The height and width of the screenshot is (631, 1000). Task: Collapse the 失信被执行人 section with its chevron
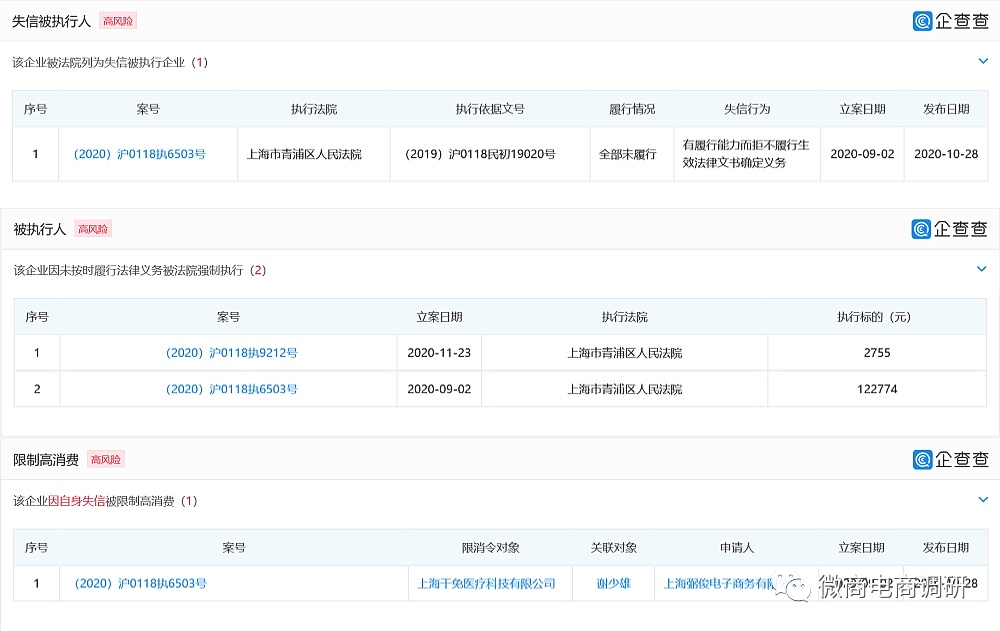point(983,62)
